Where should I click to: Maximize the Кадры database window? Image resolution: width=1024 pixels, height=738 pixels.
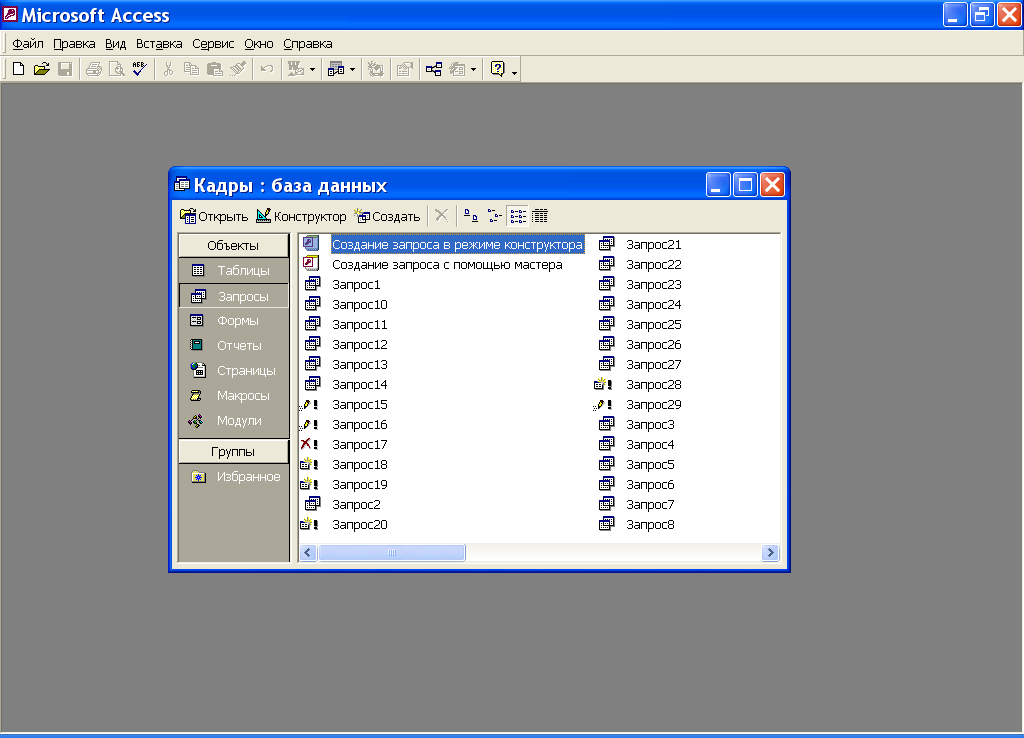pyautogui.click(x=744, y=185)
